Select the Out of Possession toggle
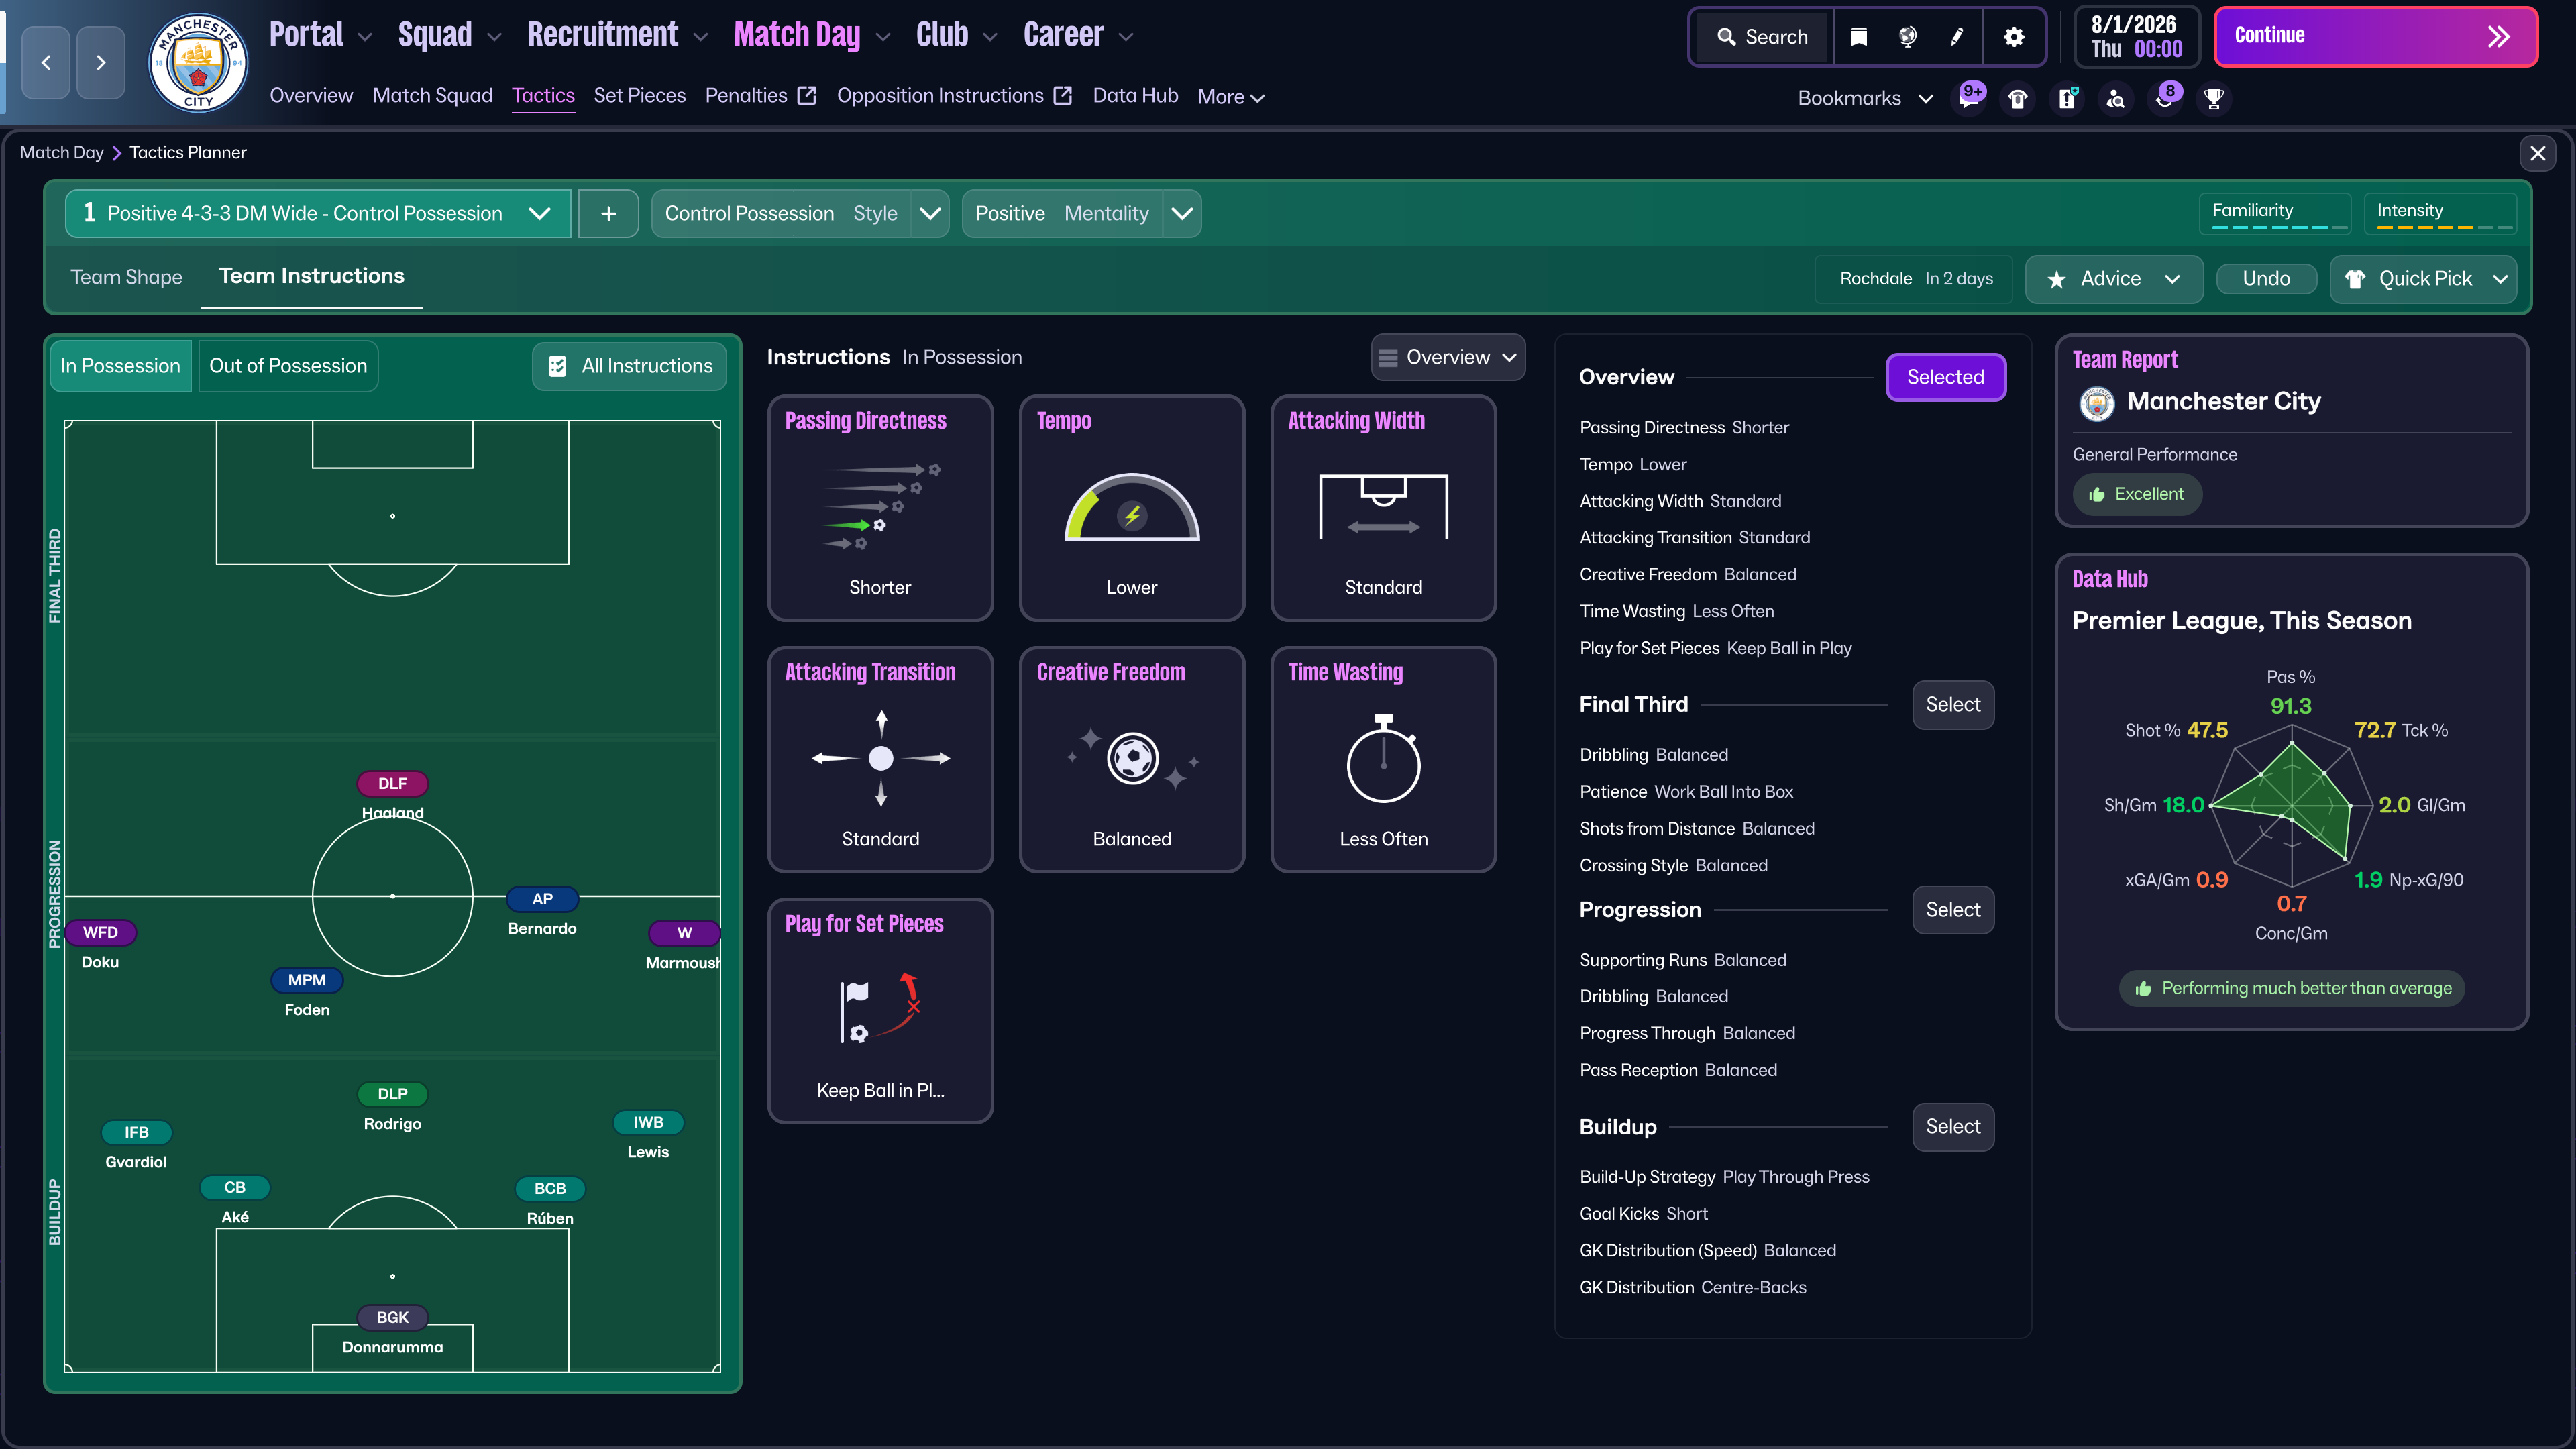The width and height of the screenshot is (2576, 1449). click(x=288, y=365)
